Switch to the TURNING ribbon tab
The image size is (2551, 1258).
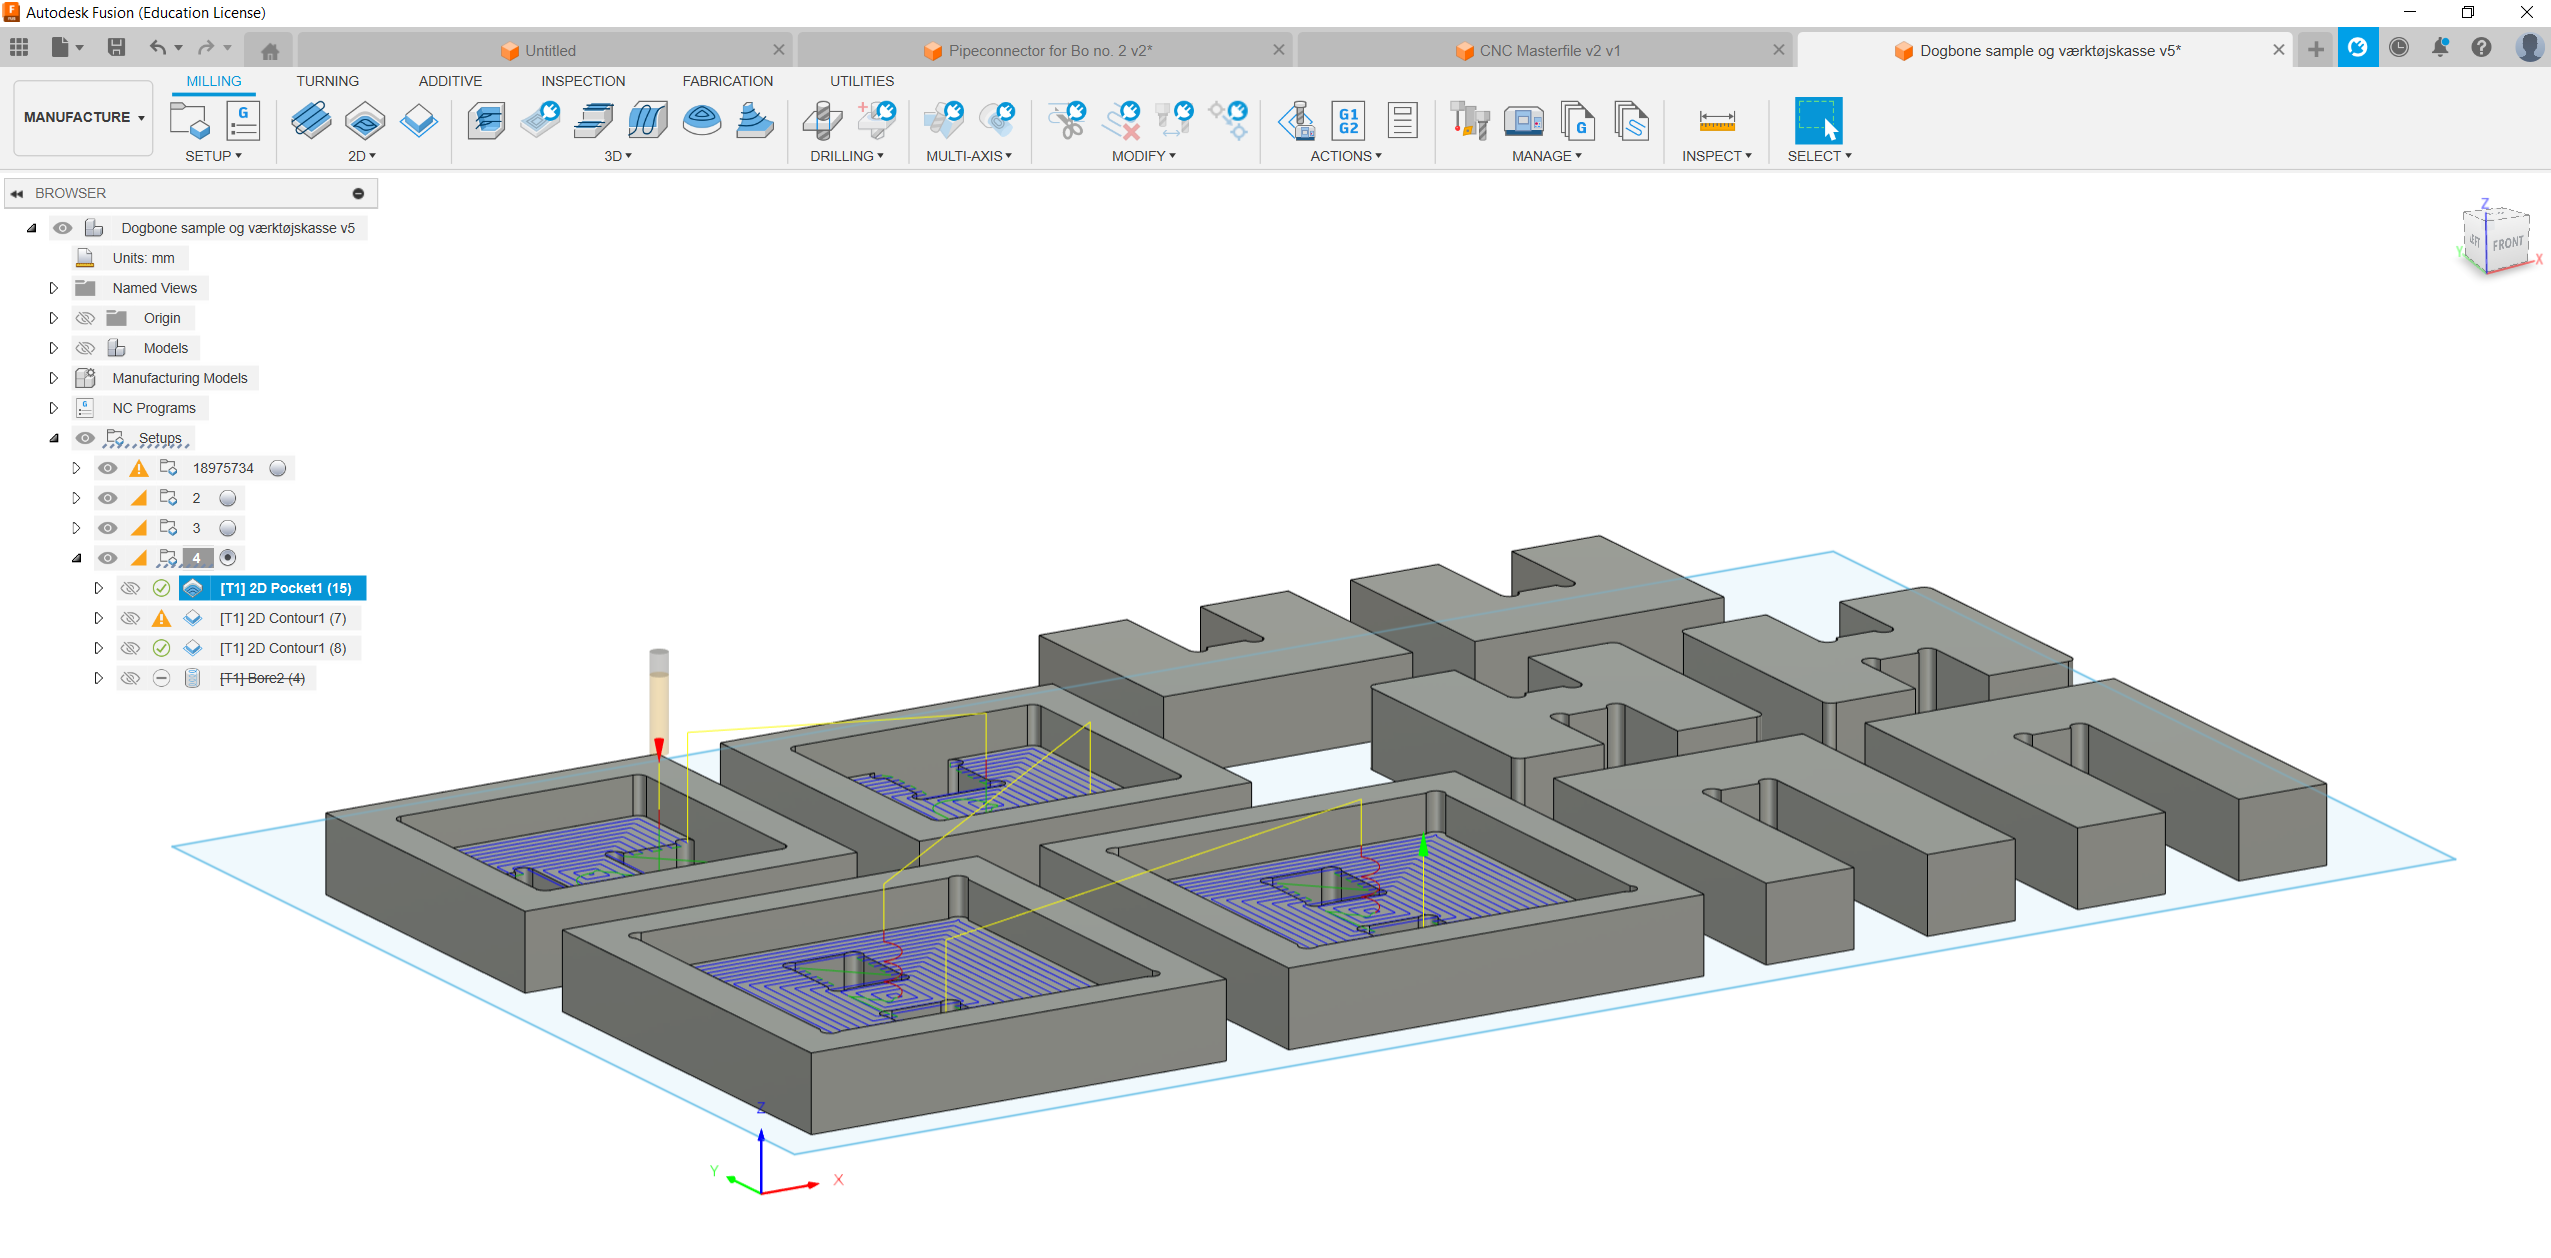click(x=327, y=81)
